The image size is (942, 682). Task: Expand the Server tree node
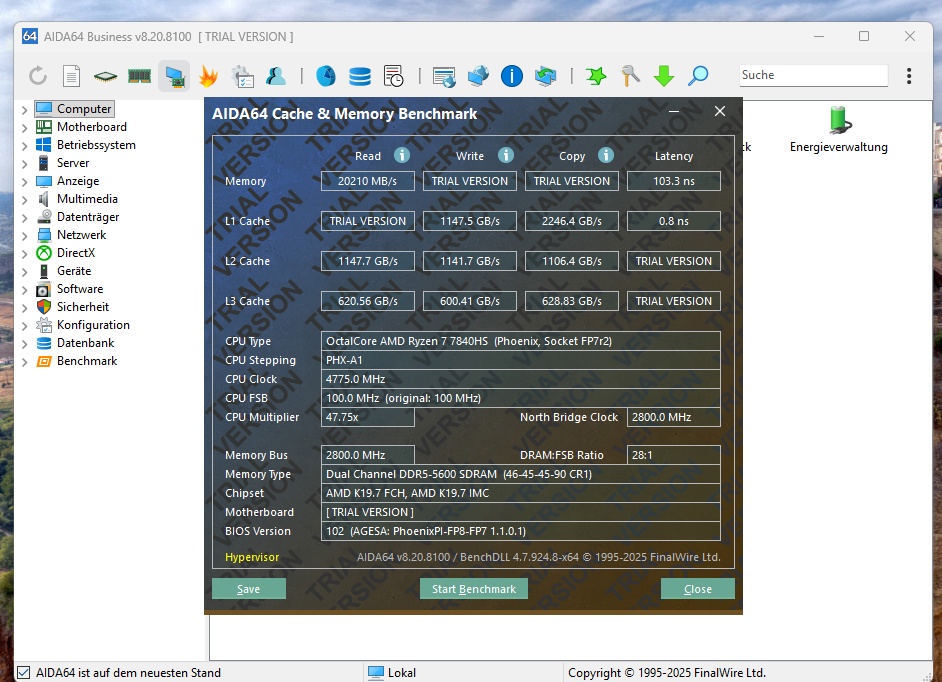click(24, 164)
